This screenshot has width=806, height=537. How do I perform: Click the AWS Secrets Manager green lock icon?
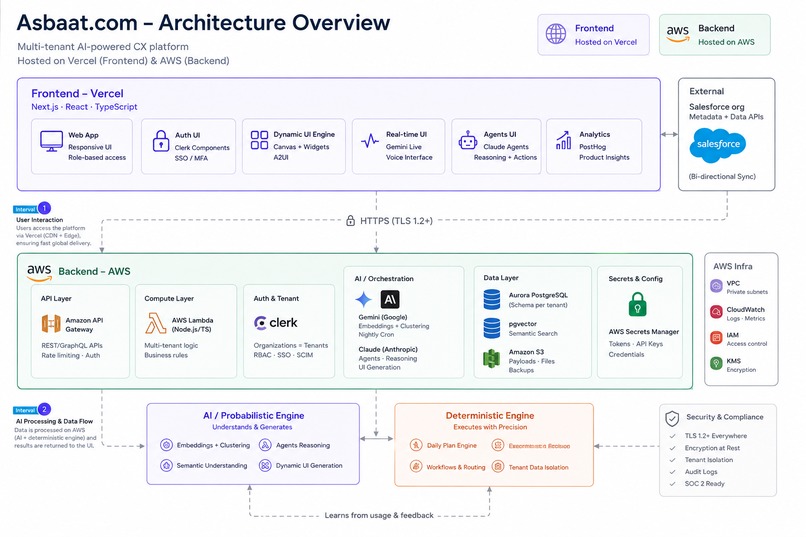coord(637,304)
